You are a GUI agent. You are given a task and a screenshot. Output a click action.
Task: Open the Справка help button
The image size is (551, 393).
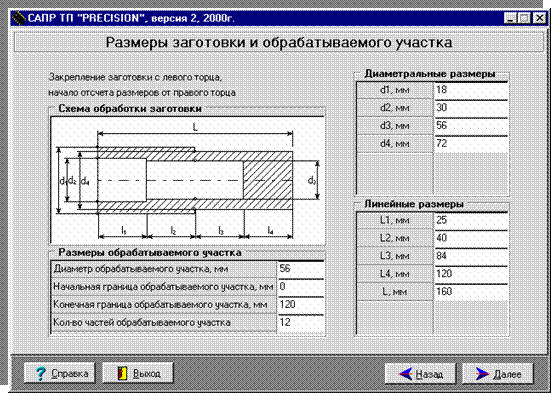[x=60, y=373]
